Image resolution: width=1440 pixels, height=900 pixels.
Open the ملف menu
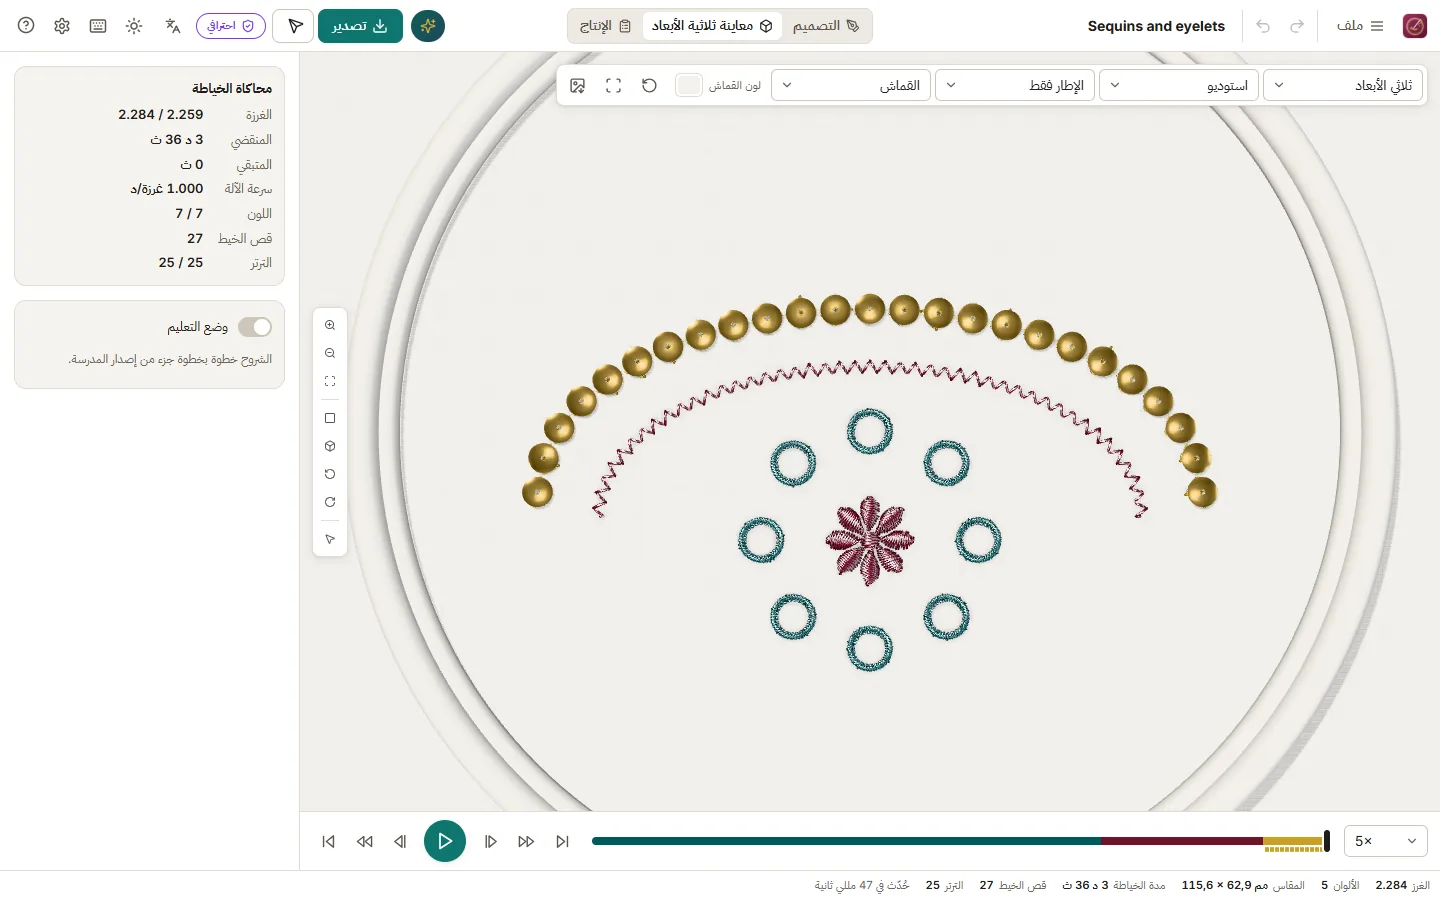1360,26
